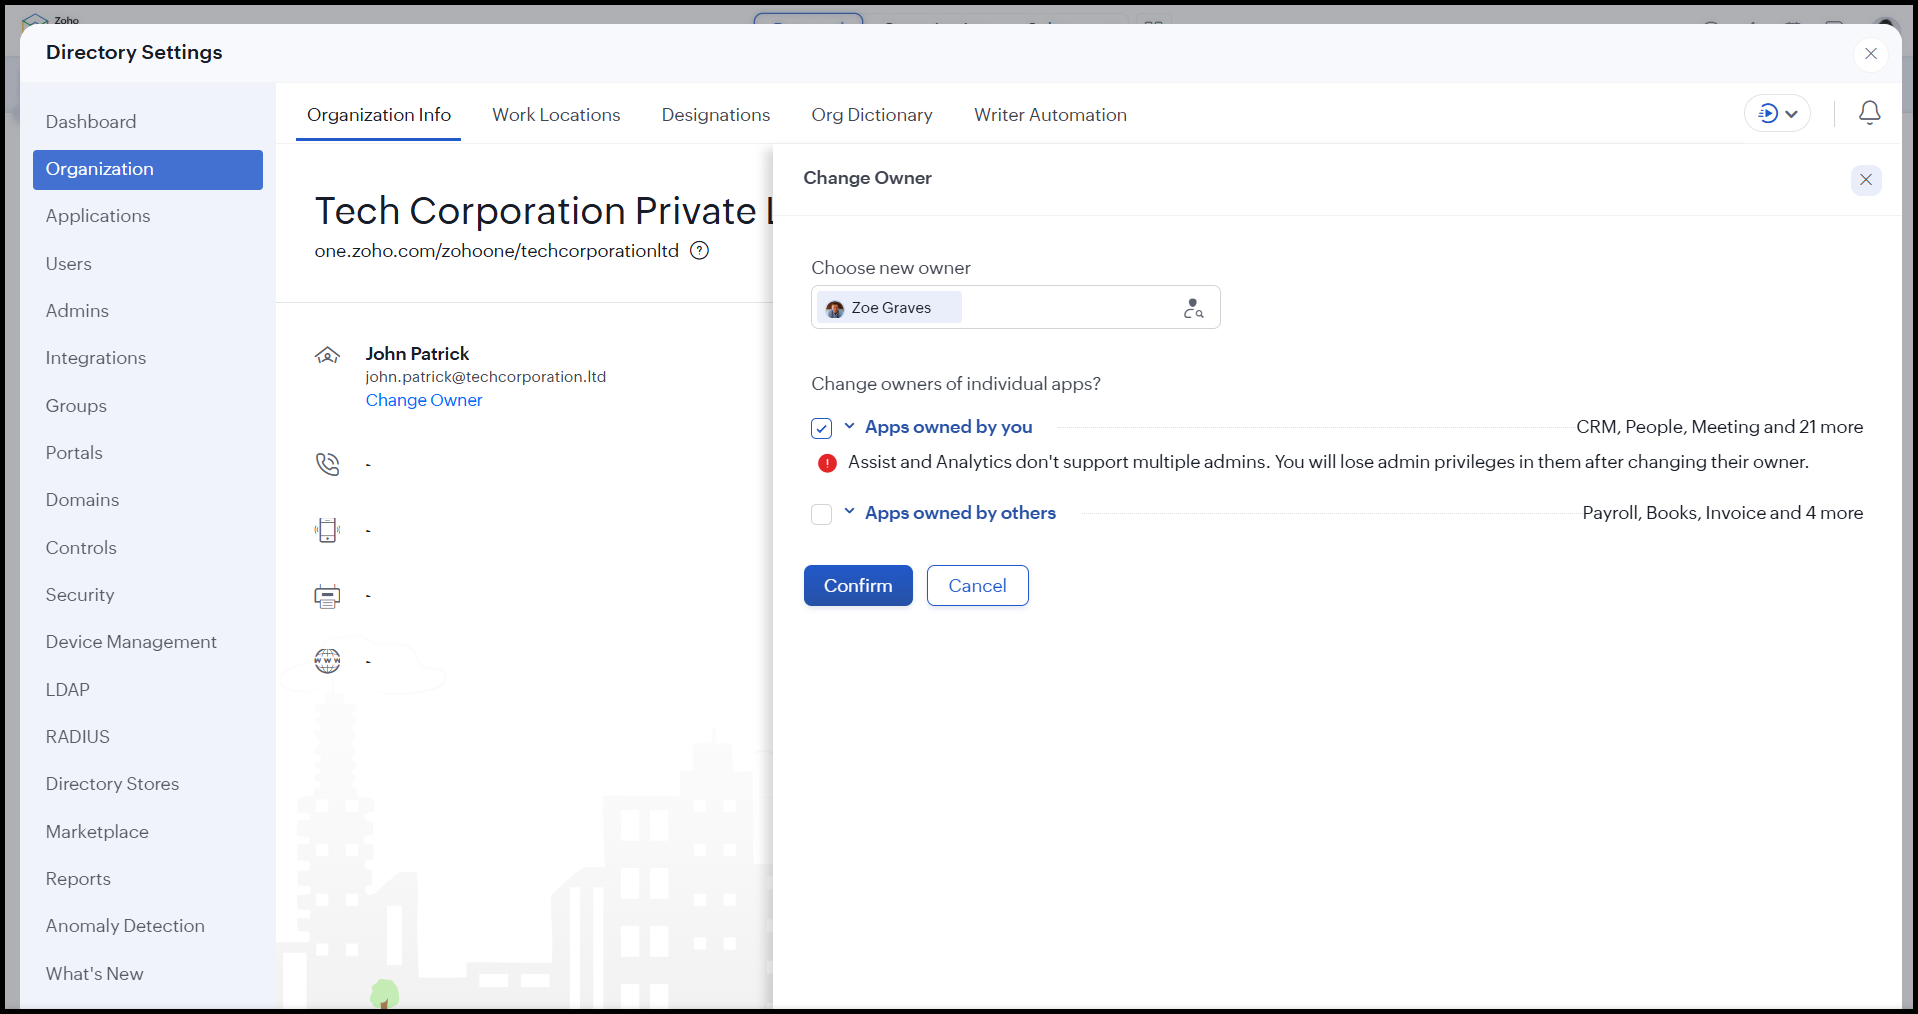Click the help icon beside organization URL
The height and width of the screenshot is (1014, 1918).
[700, 251]
